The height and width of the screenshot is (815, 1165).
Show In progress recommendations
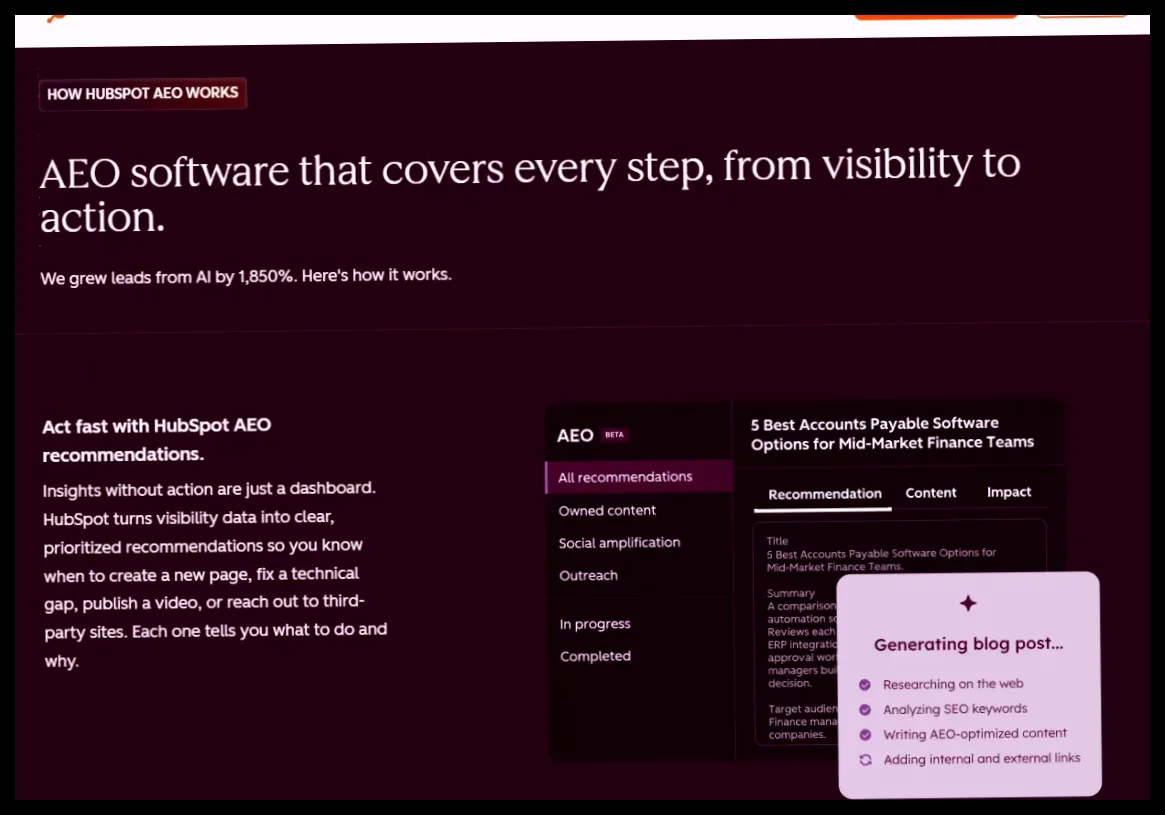pos(595,624)
